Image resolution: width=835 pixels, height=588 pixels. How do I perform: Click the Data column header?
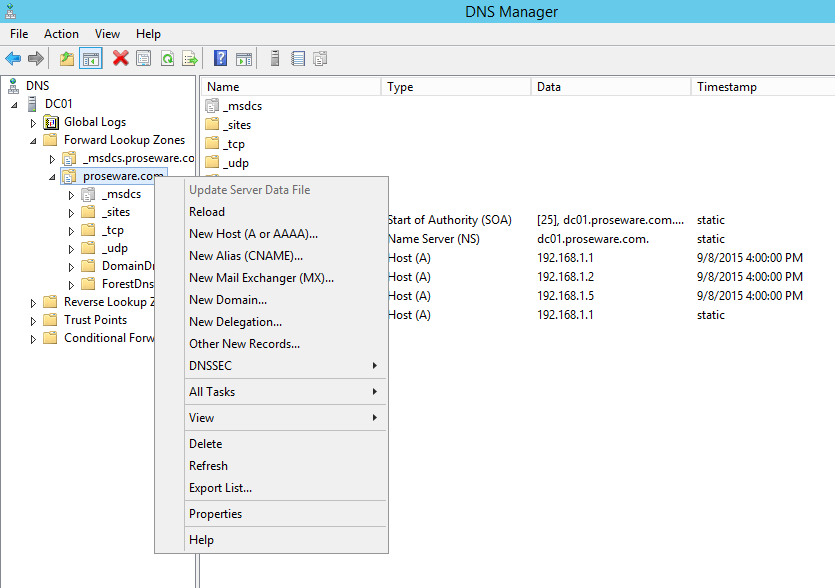[549, 87]
